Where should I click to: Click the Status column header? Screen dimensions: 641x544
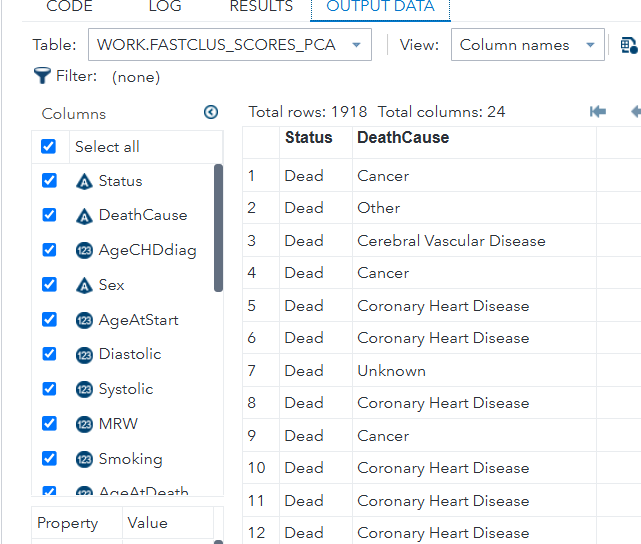click(x=308, y=138)
